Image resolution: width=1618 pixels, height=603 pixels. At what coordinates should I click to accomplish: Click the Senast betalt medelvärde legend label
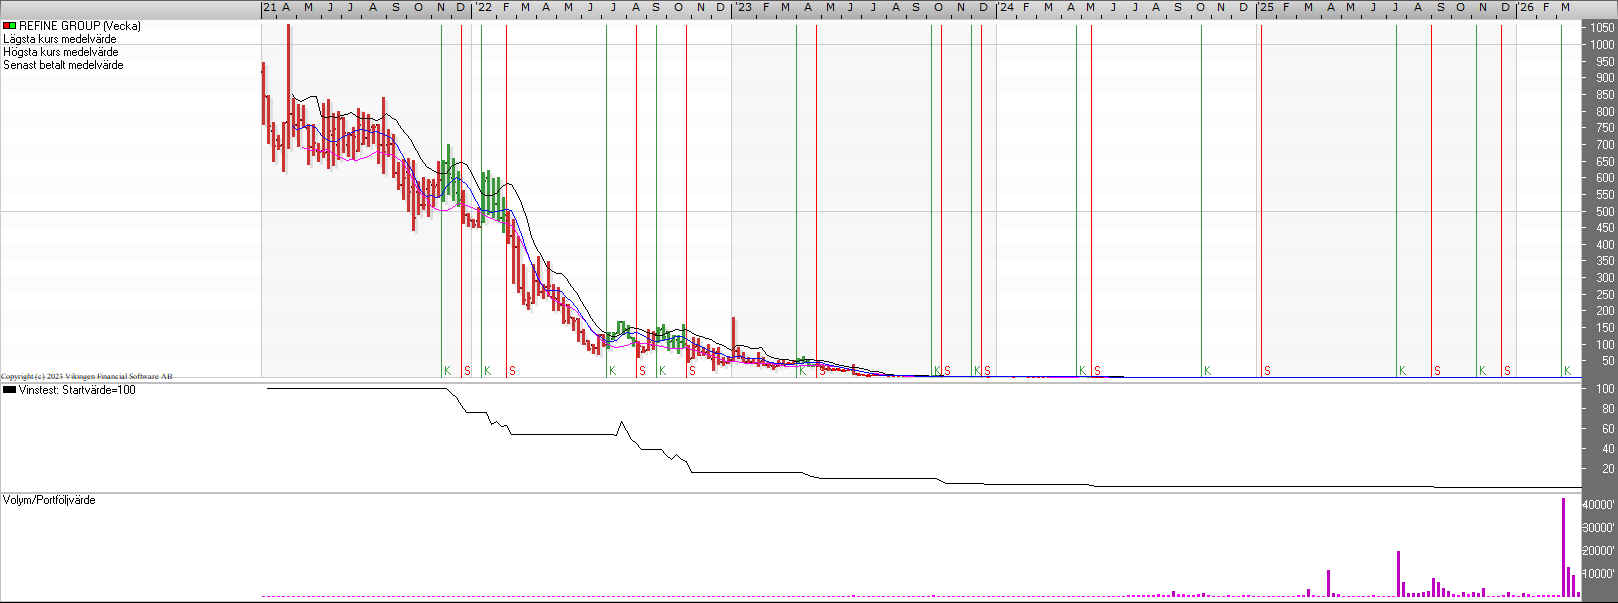(63, 65)
